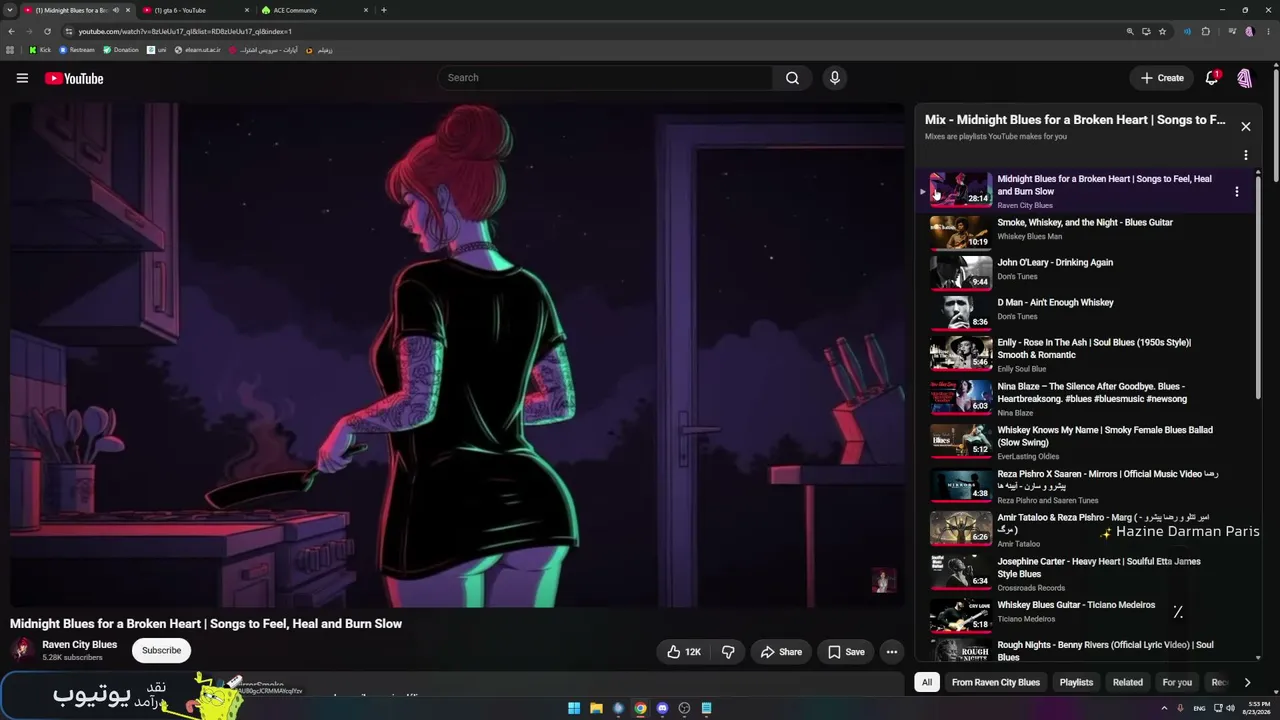The image size is (1280, 720).
Task: Open the Restream bookmark
Action: (x=77, y=50)
